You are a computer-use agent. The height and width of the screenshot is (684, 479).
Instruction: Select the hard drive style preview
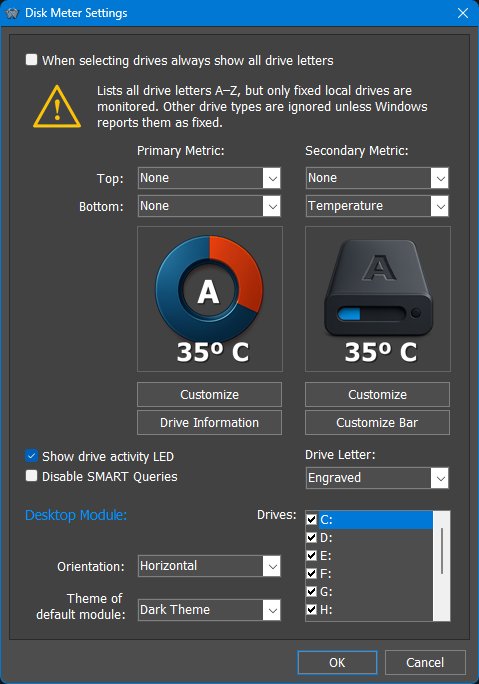tap(378, 299)
